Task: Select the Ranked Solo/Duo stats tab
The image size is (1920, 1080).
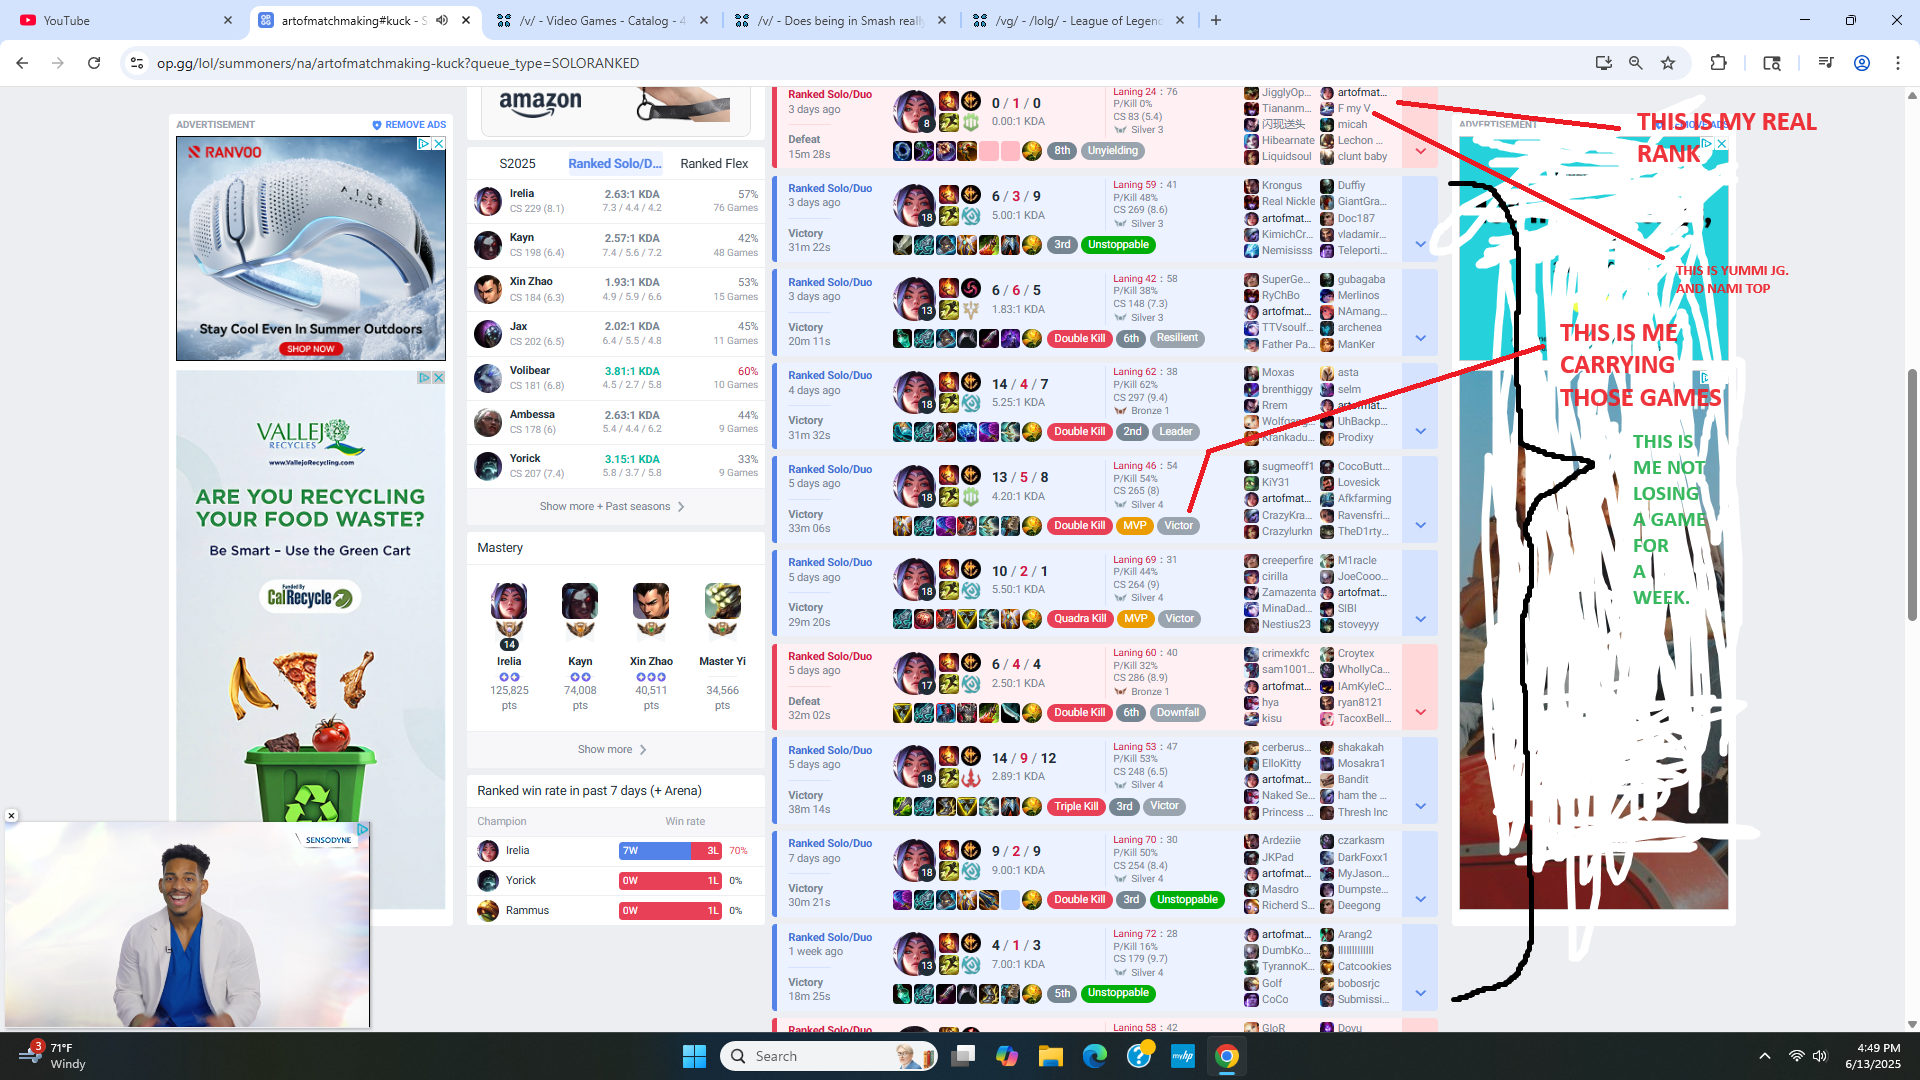Action: (615, 163)
